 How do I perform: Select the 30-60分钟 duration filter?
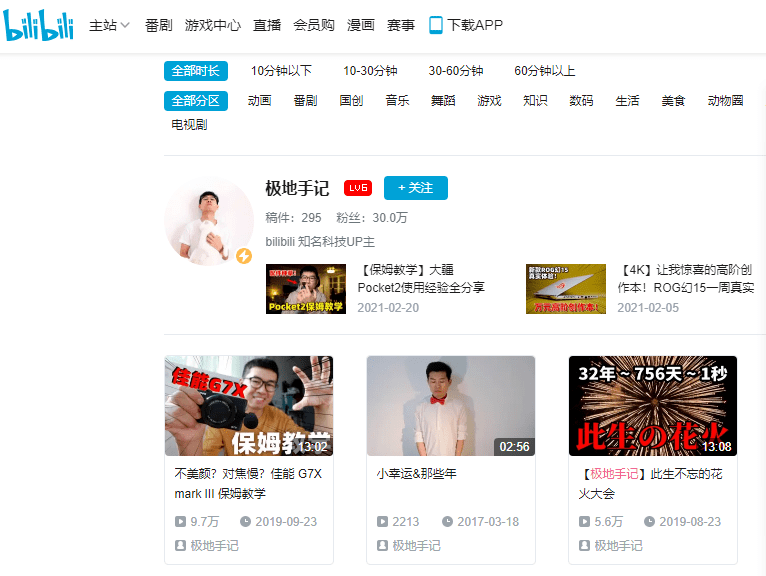tap(456, 71)
